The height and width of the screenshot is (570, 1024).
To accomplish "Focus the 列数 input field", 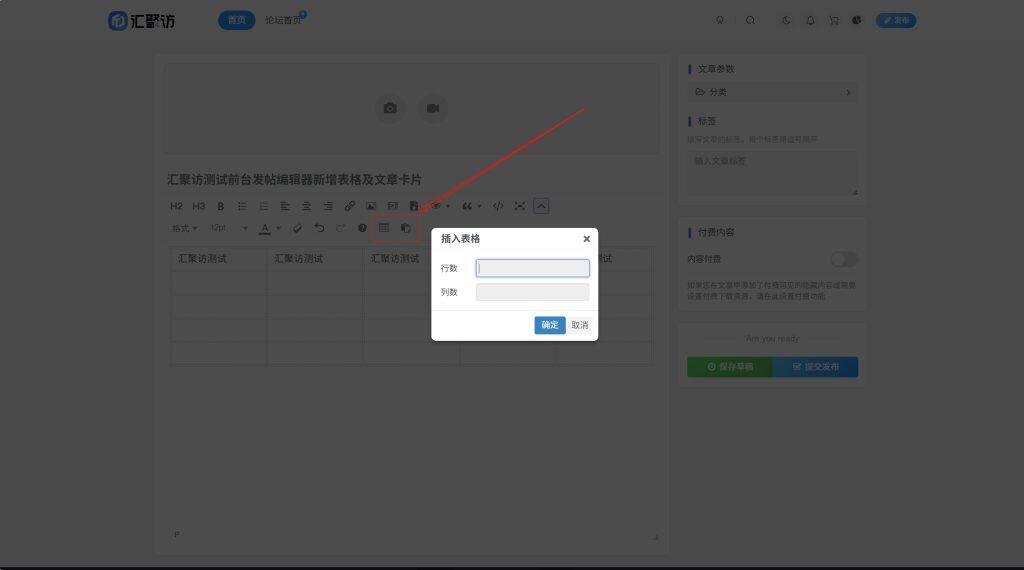I will (532, 292).
